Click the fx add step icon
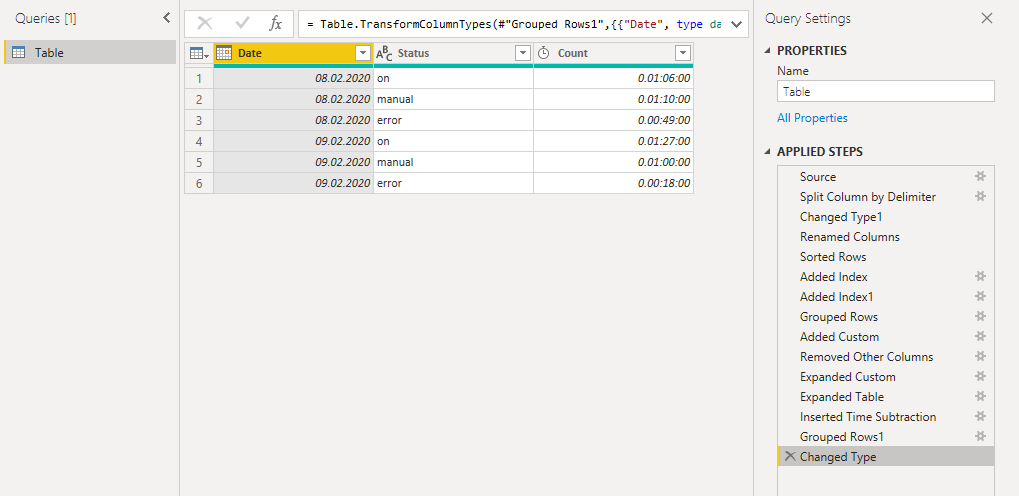The height and width of the screenshot is (496, 1019). point(276,24)
